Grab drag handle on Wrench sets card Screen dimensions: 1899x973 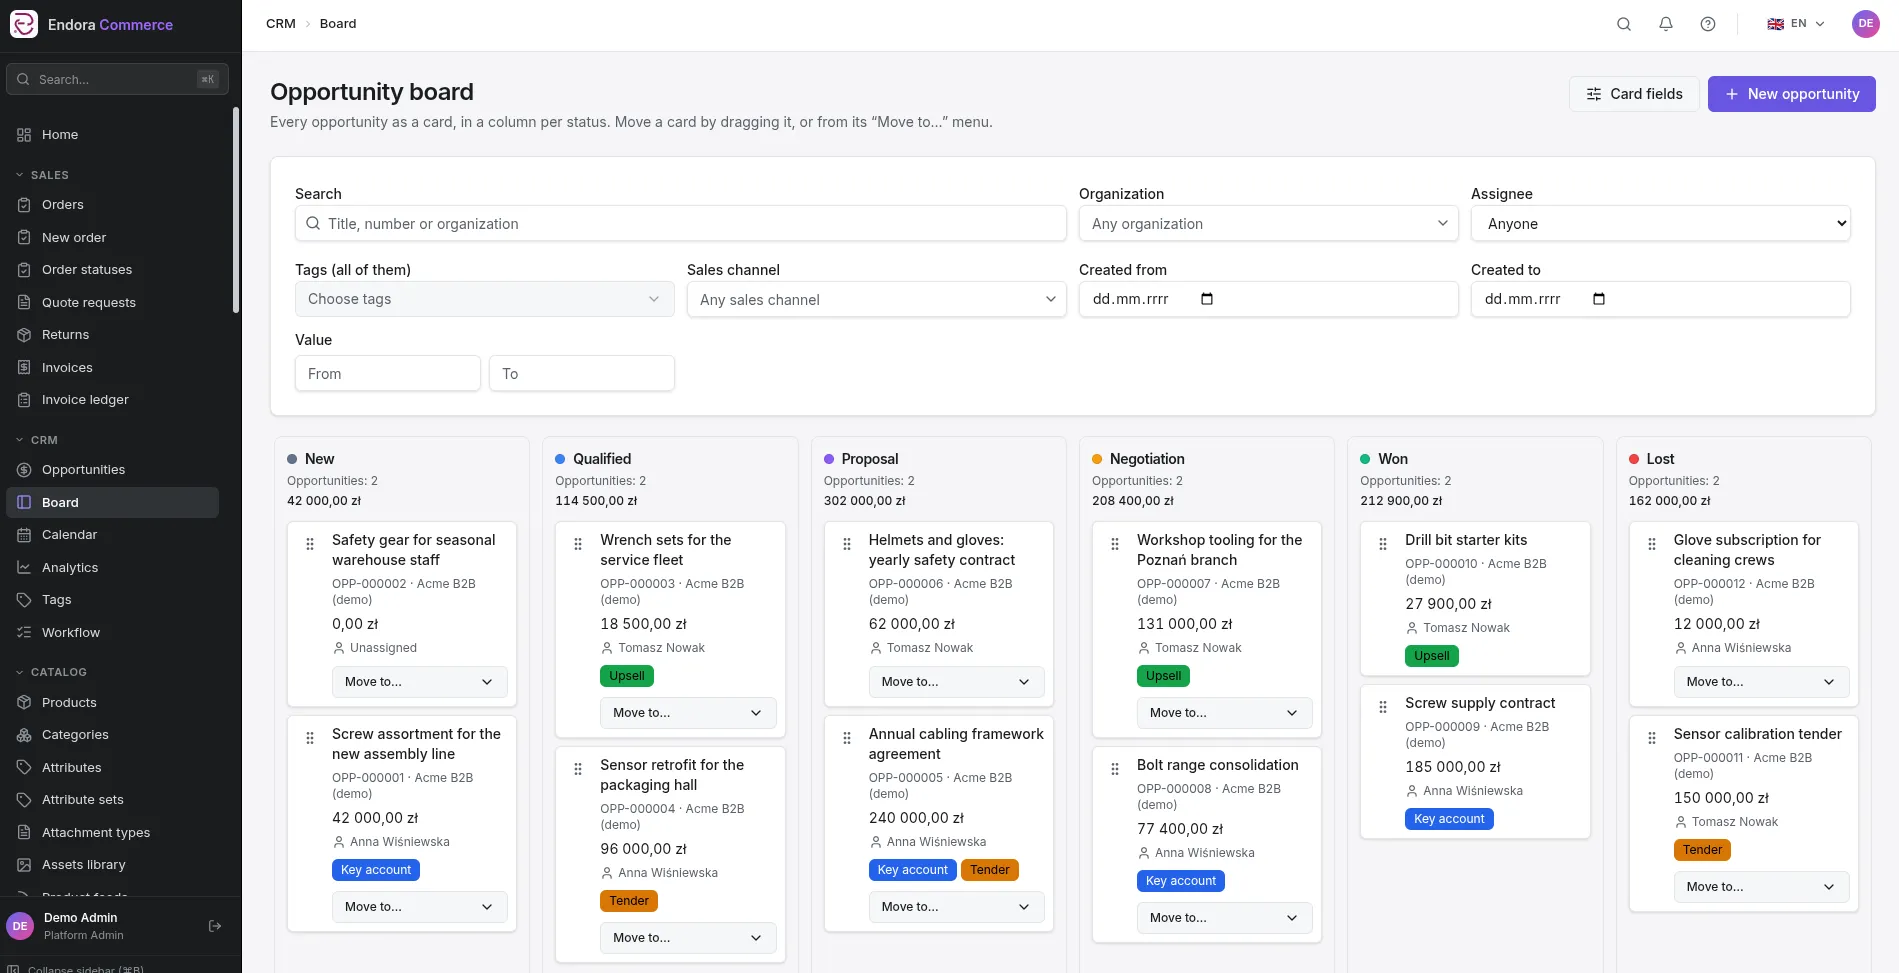click(578, 544)
